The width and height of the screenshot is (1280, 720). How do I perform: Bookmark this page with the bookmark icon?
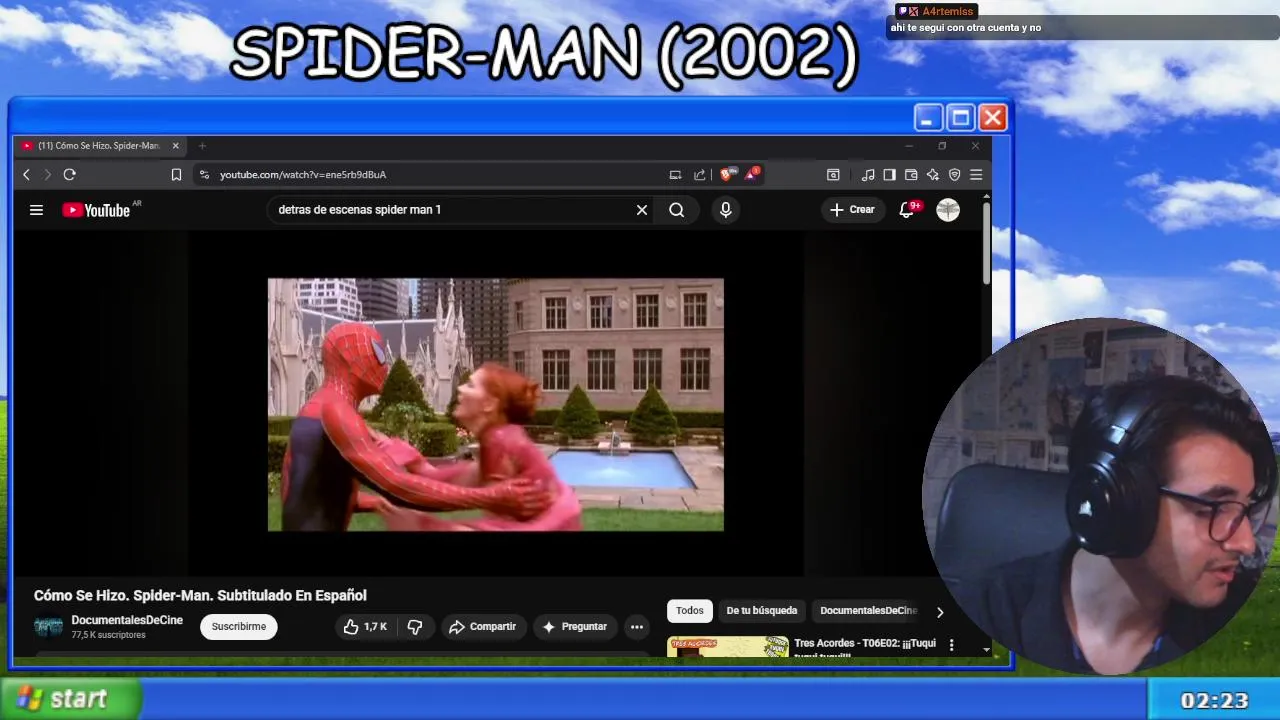(x=176, y=174)
